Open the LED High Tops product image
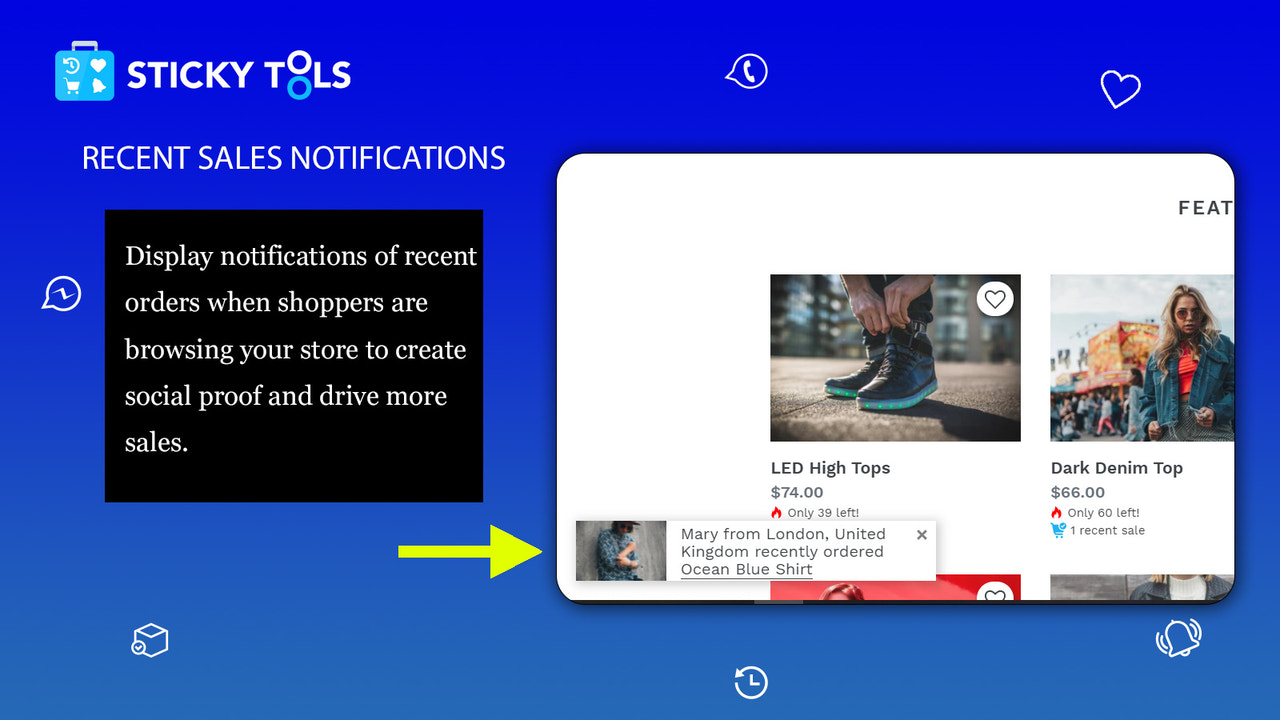The width and height of the screenshot is (1280, 720). pos(895,358)
